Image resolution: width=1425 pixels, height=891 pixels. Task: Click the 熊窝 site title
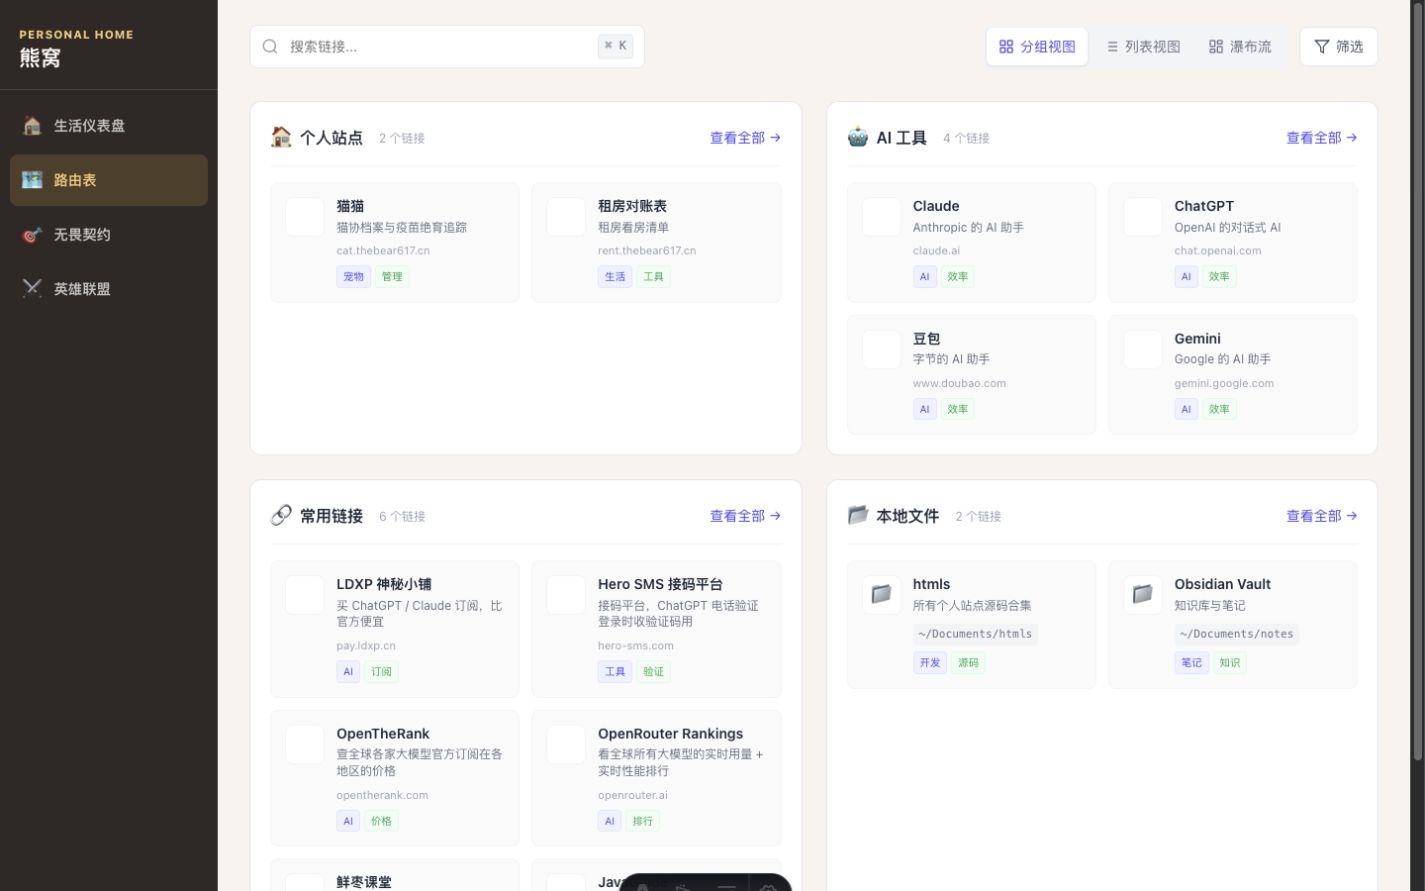tap(40, 58)
